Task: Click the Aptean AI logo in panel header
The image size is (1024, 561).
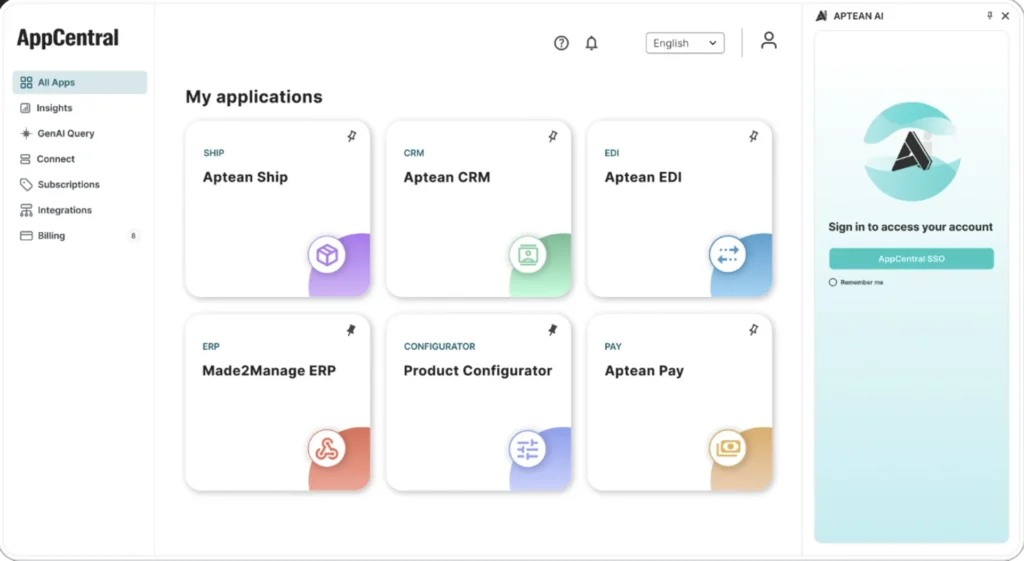Action: pos(822,16)
